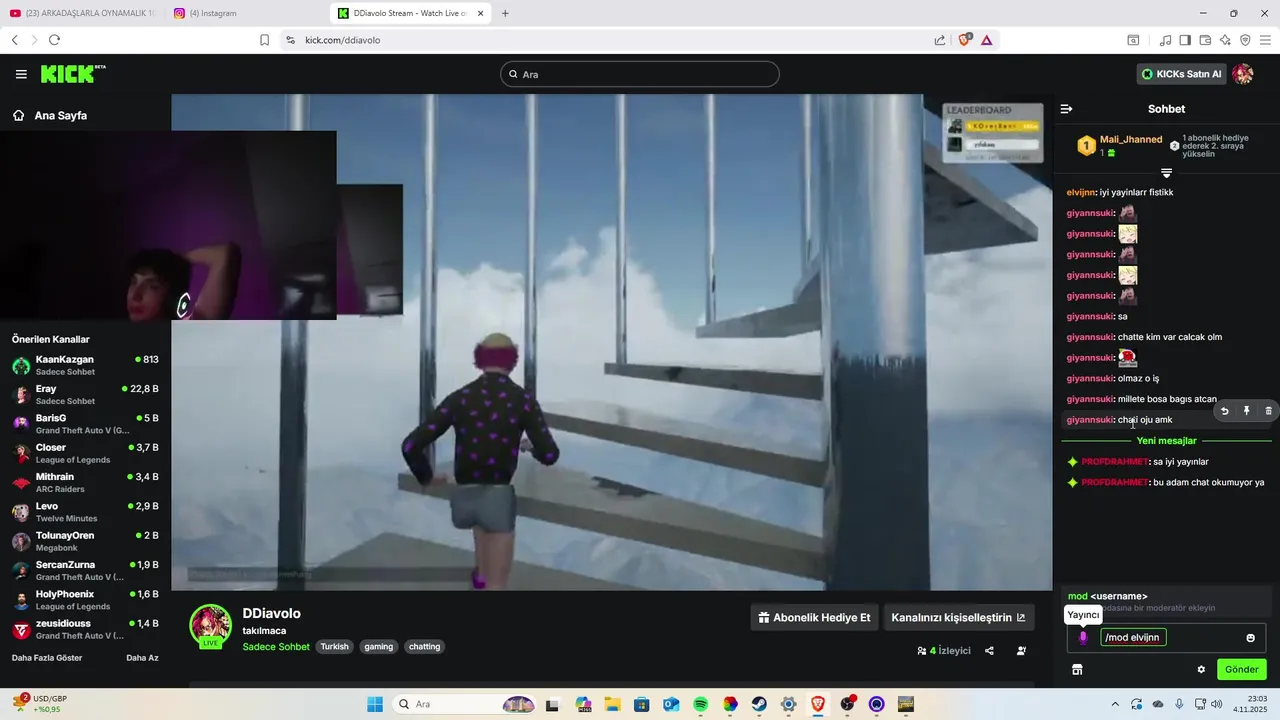
Task: Send chat message with Gönder
Action: pos(1241,669)
